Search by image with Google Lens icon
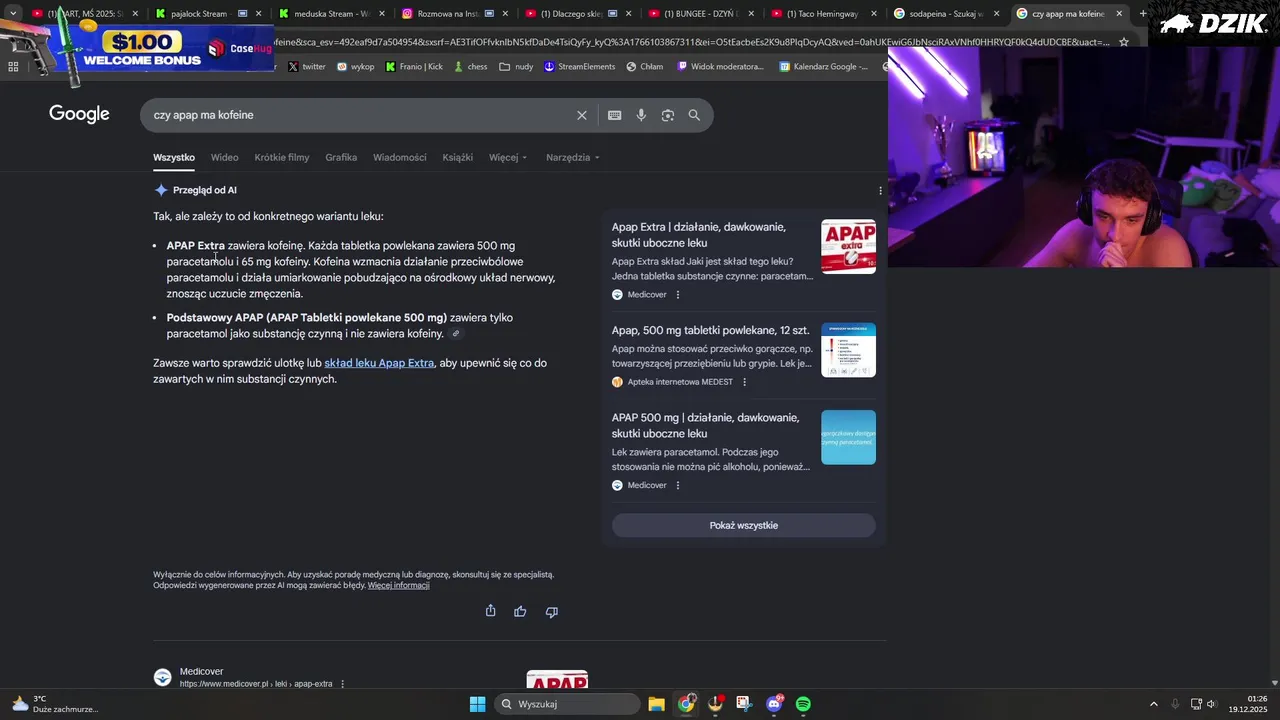The image size is (1280, 720). pyautogui.click(x=668, y=115)
